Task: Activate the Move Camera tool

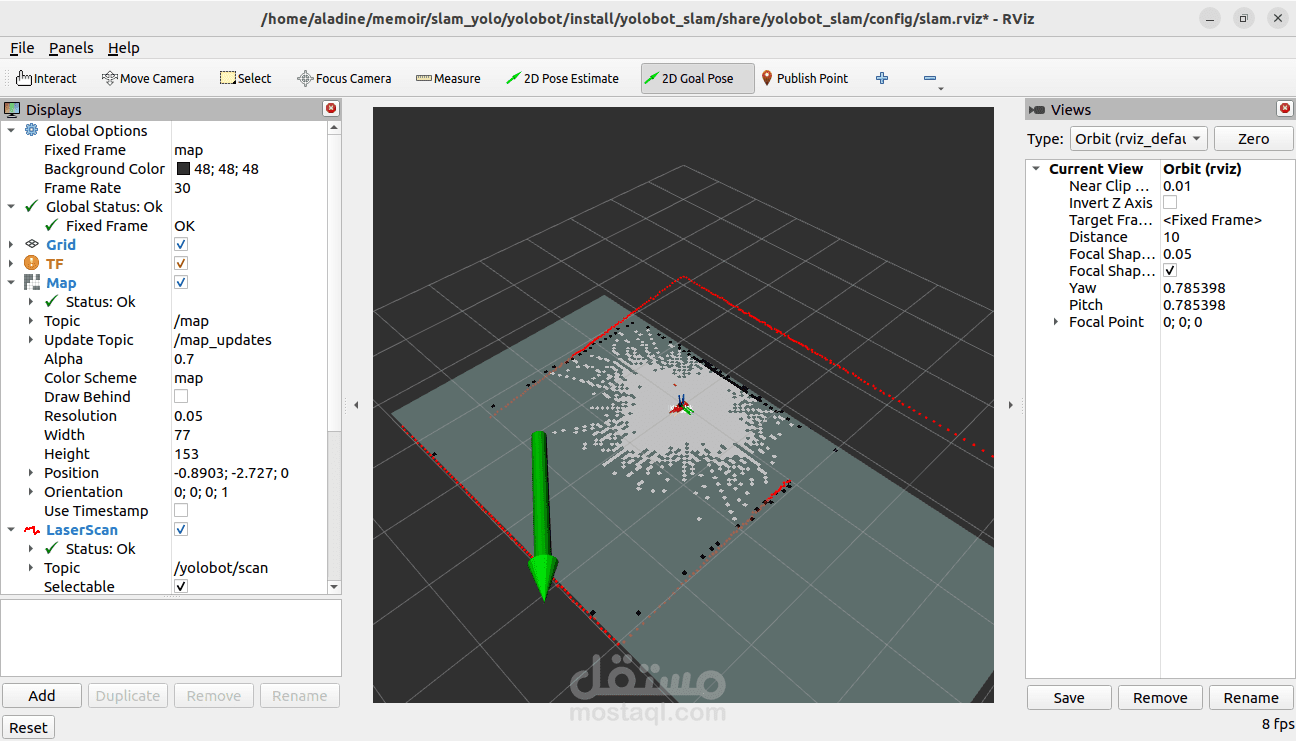Action: [x=149, y=78]
